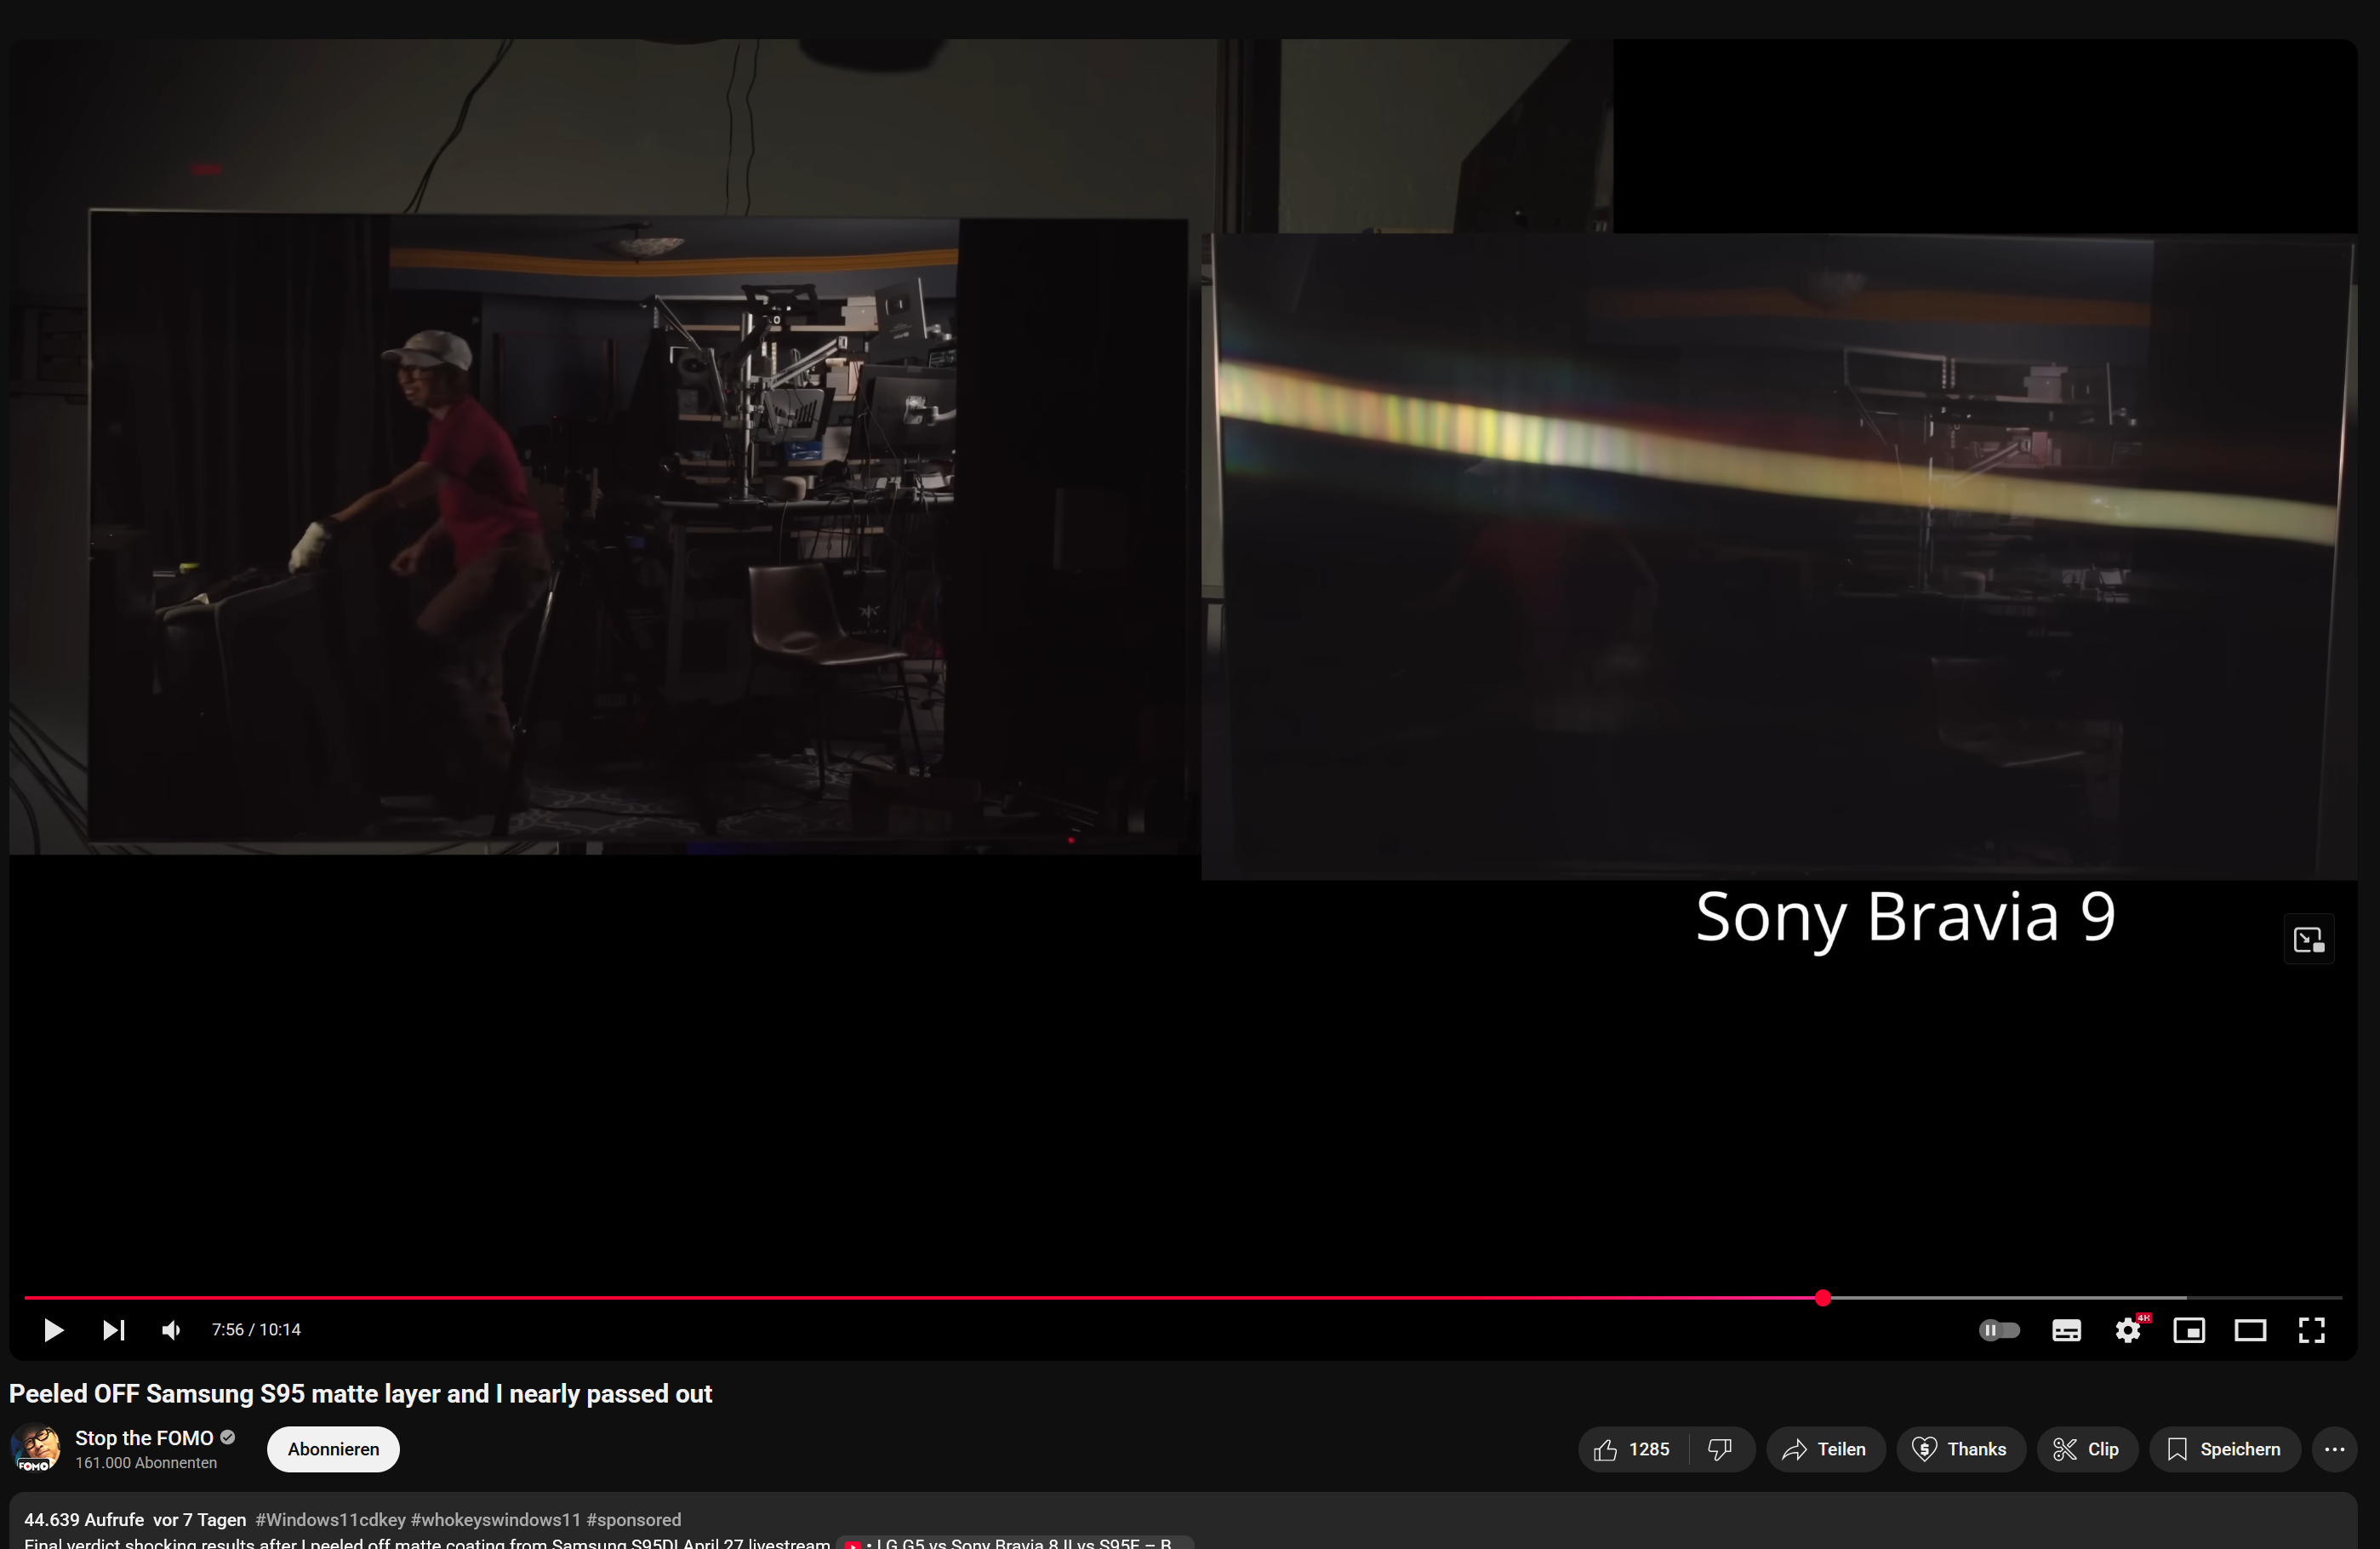Click Teilen share button
Screen dimensions: 2380x1549
1825,1449
